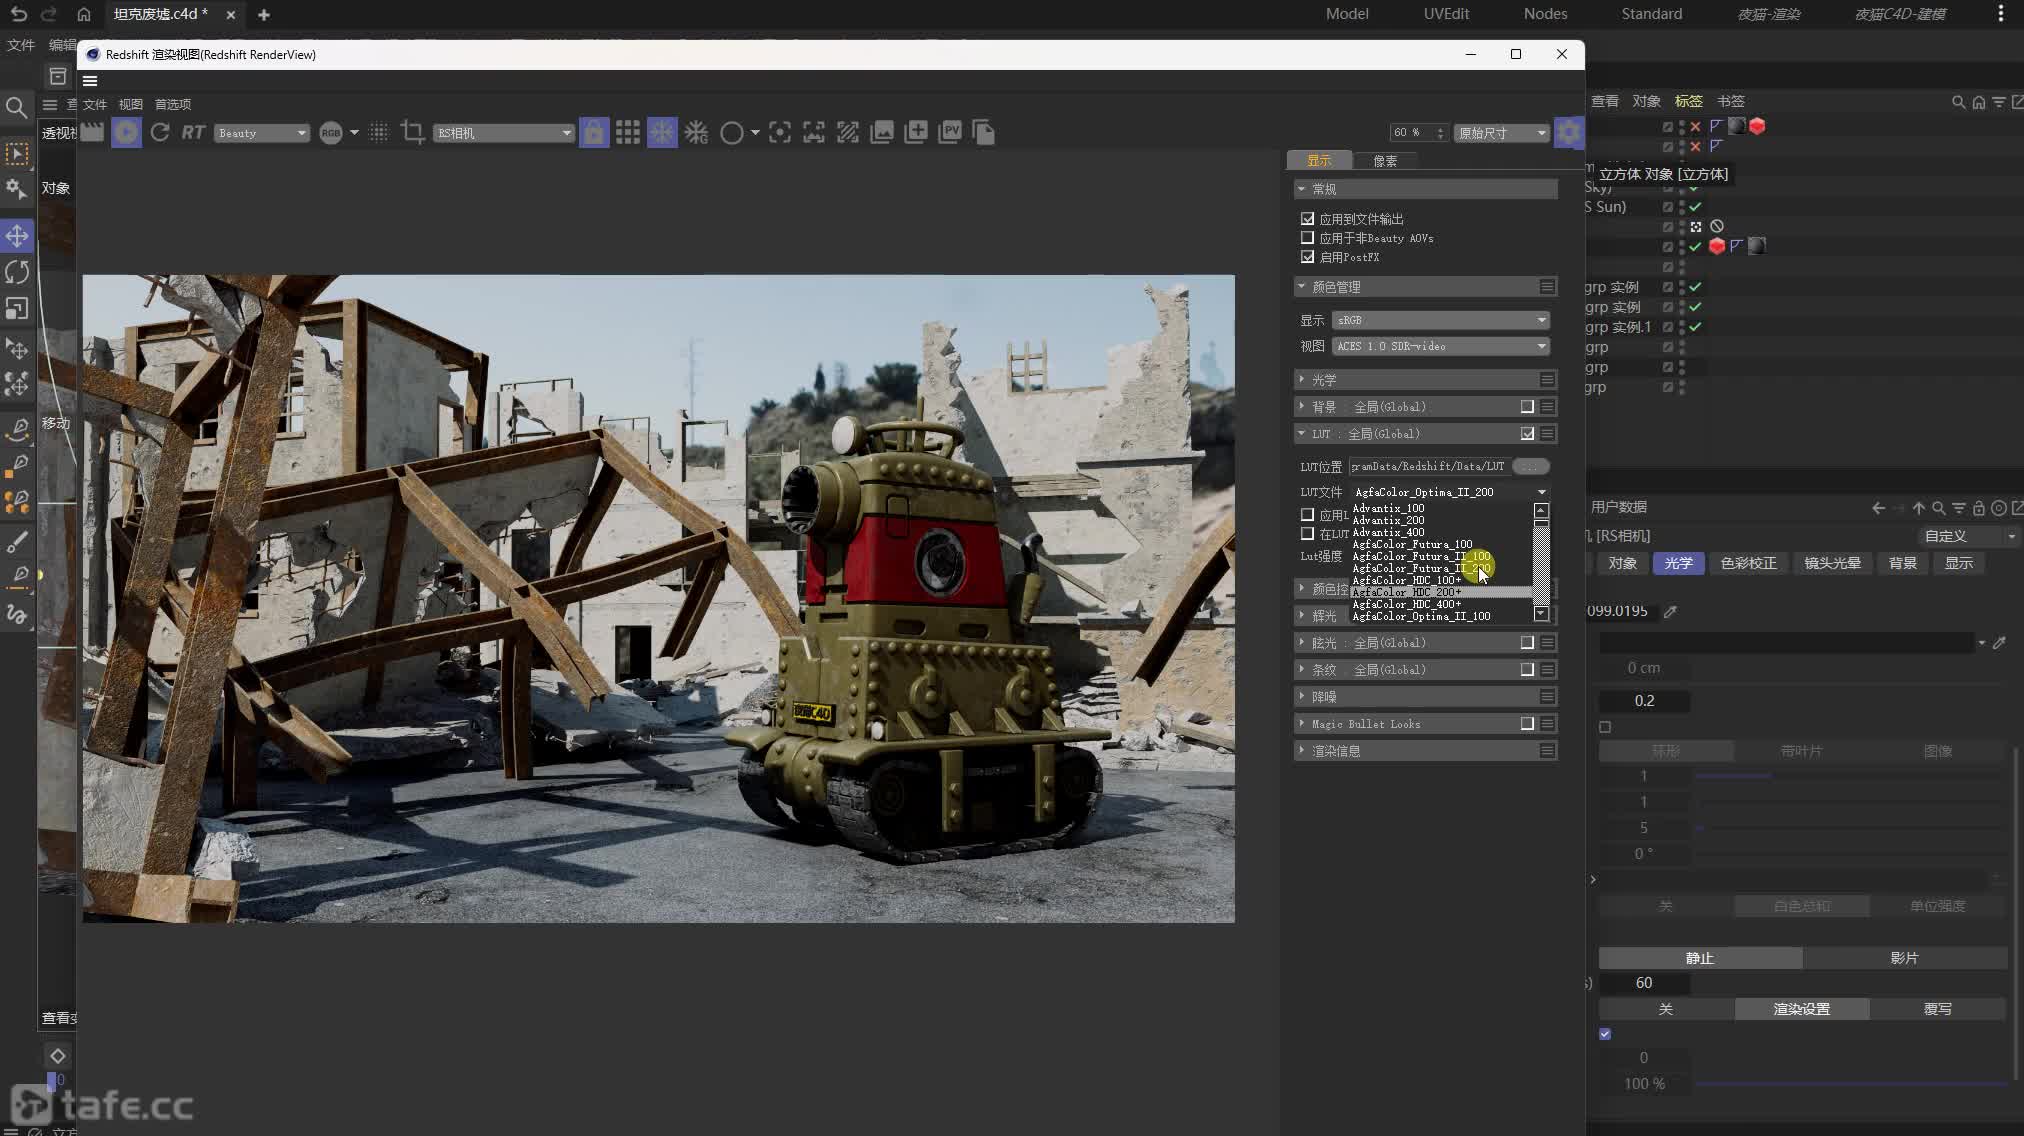This screenshot has width=2024, height=1136.
Task: Click the add snapshot plus icon
Action: point(916,132)
